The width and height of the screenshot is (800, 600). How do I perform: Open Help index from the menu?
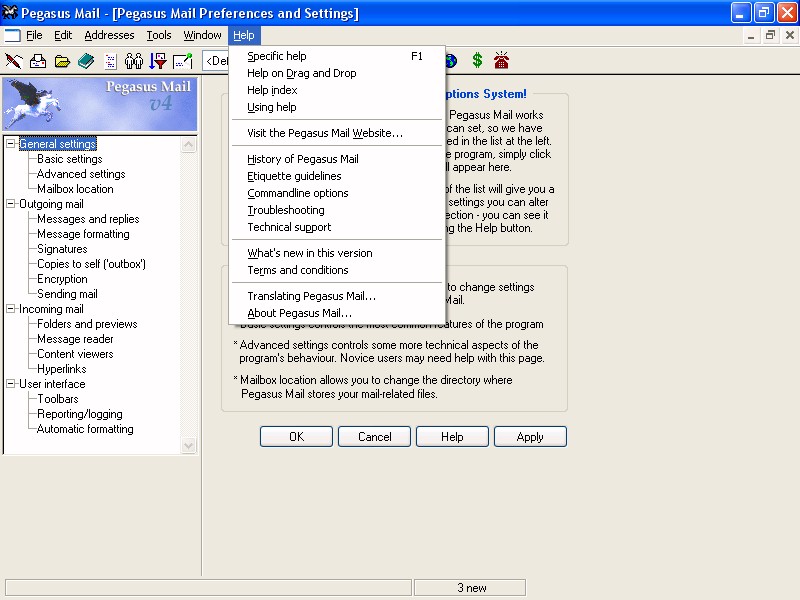[337, 90]
